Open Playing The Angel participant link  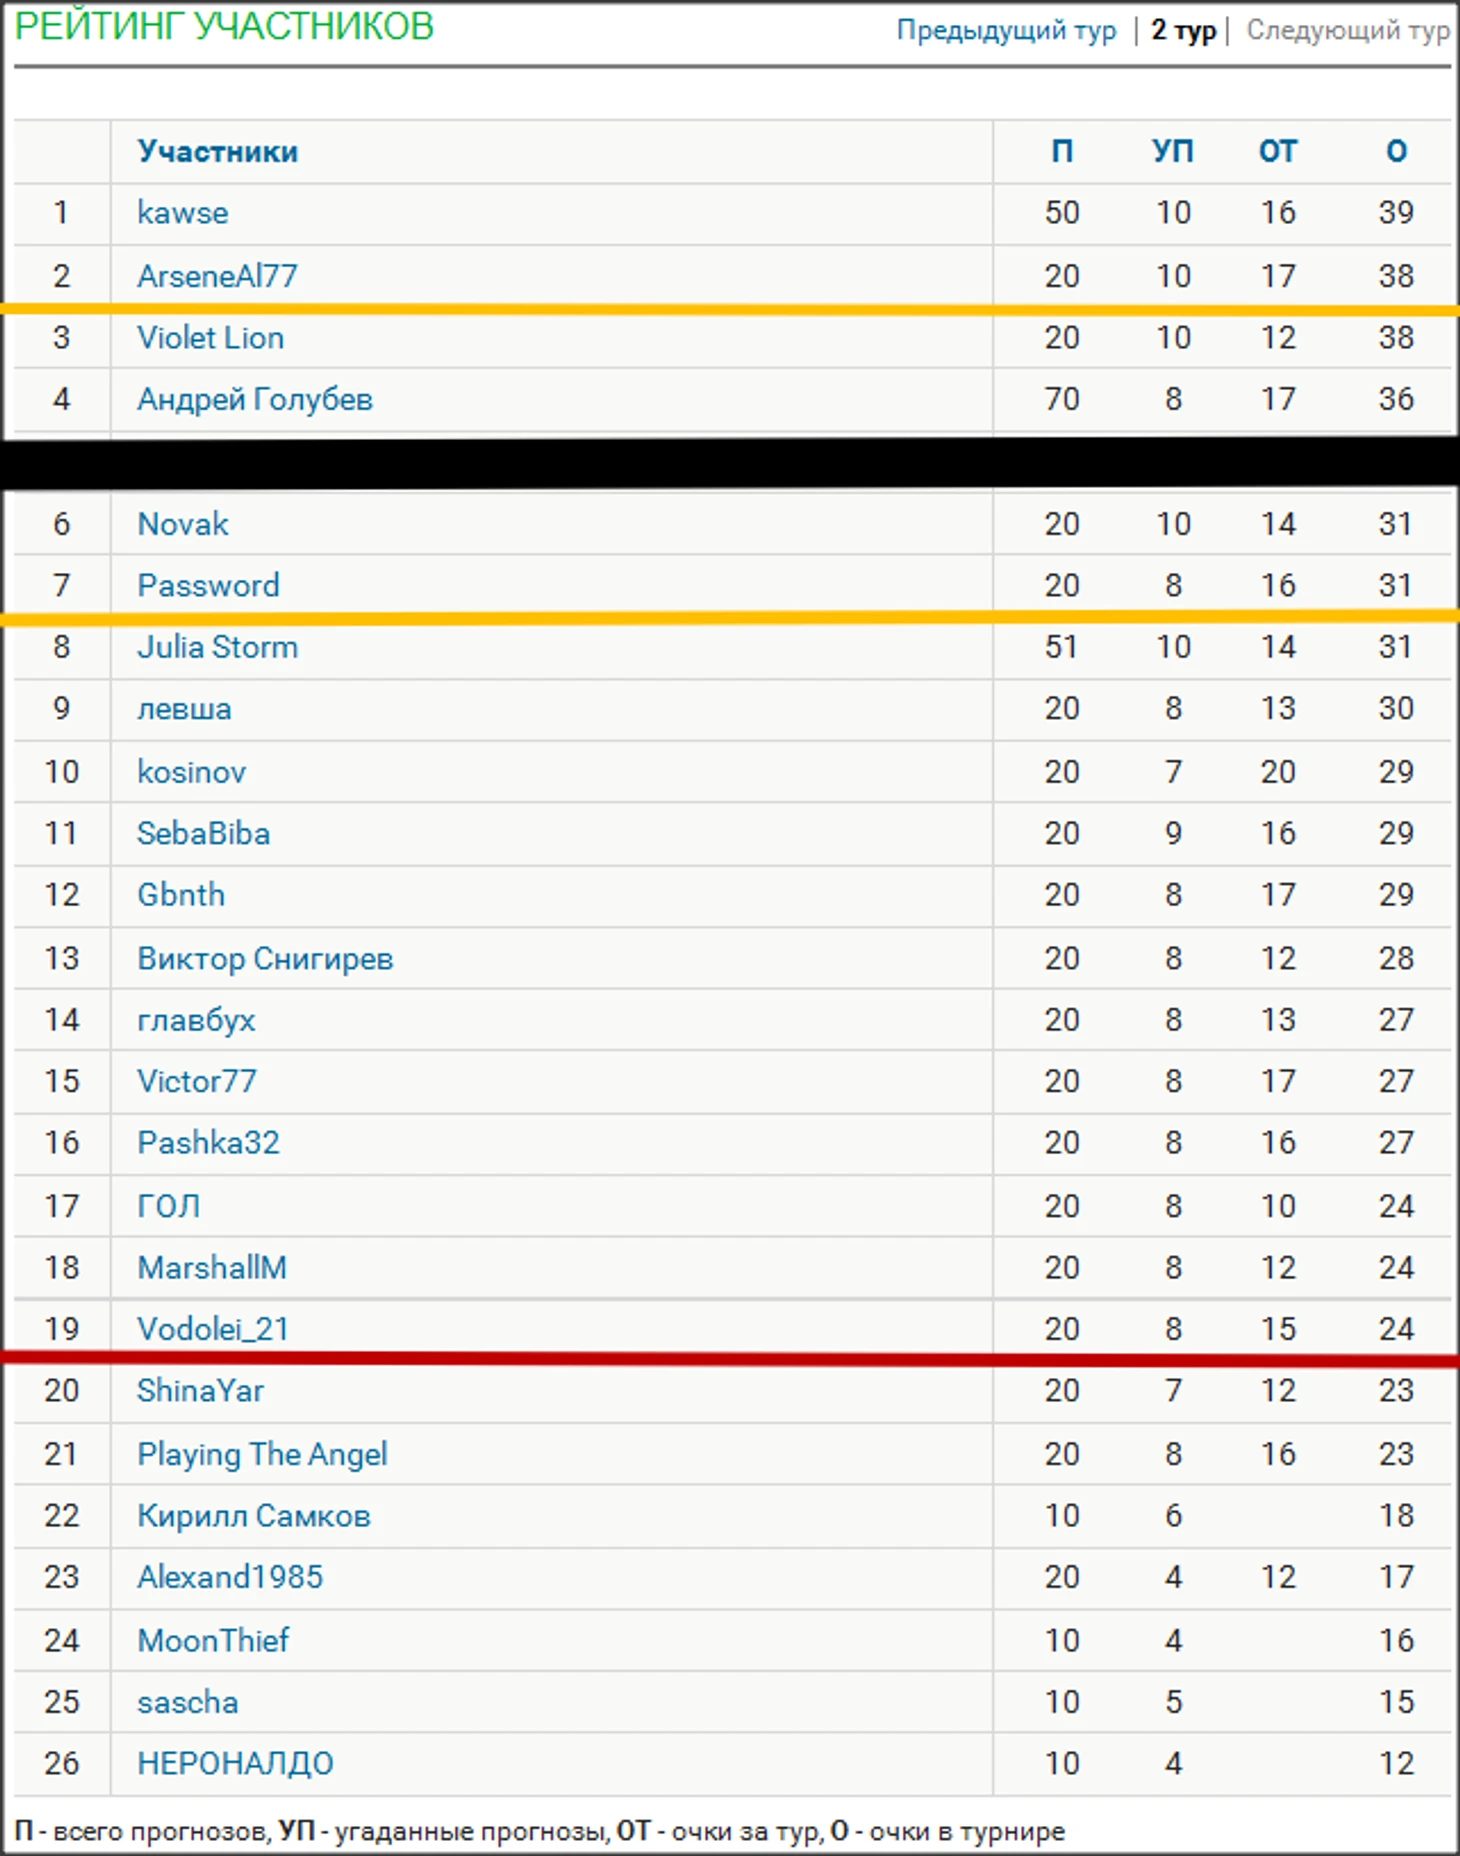click(x=262, y=1454)
